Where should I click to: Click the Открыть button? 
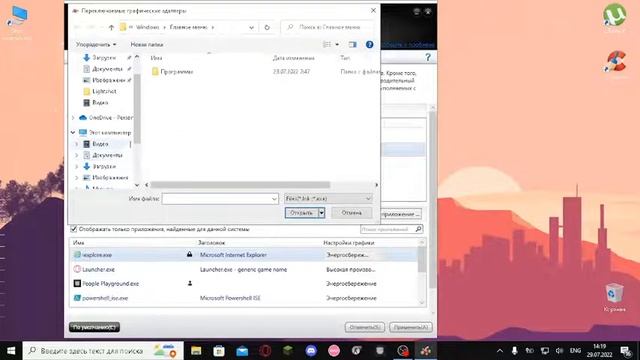pos(302,213)
